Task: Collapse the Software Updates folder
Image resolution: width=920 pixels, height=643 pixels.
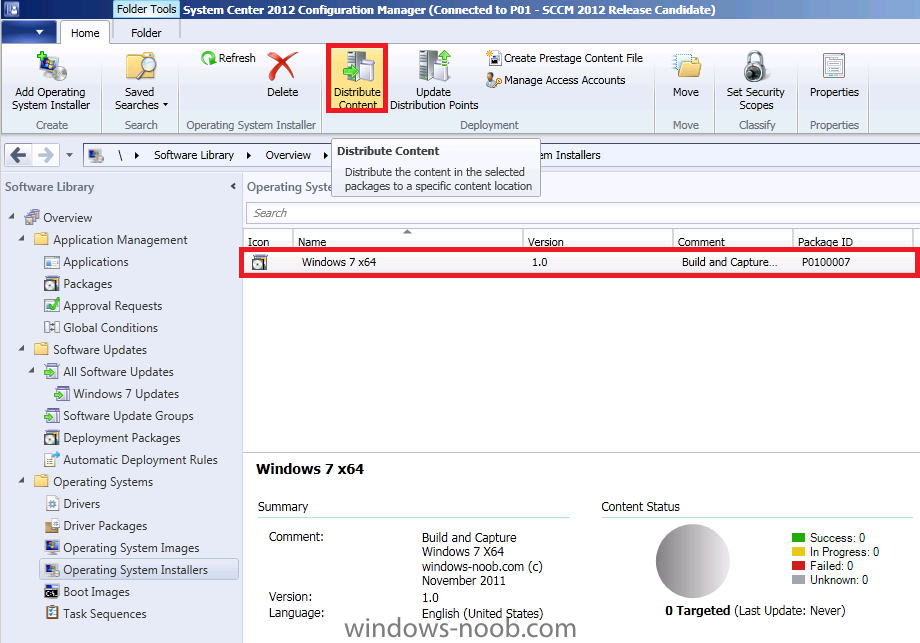Action: pos(22,348)
